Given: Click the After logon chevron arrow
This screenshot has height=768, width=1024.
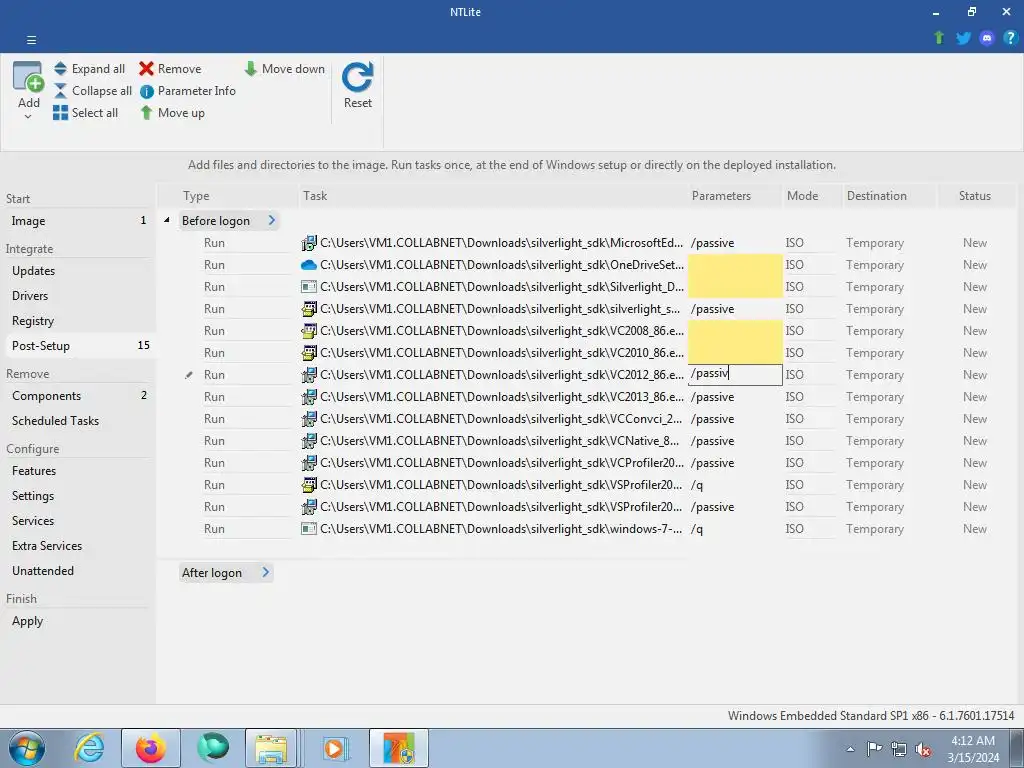Looking at the screenshot, I should [x=265, y=572].
